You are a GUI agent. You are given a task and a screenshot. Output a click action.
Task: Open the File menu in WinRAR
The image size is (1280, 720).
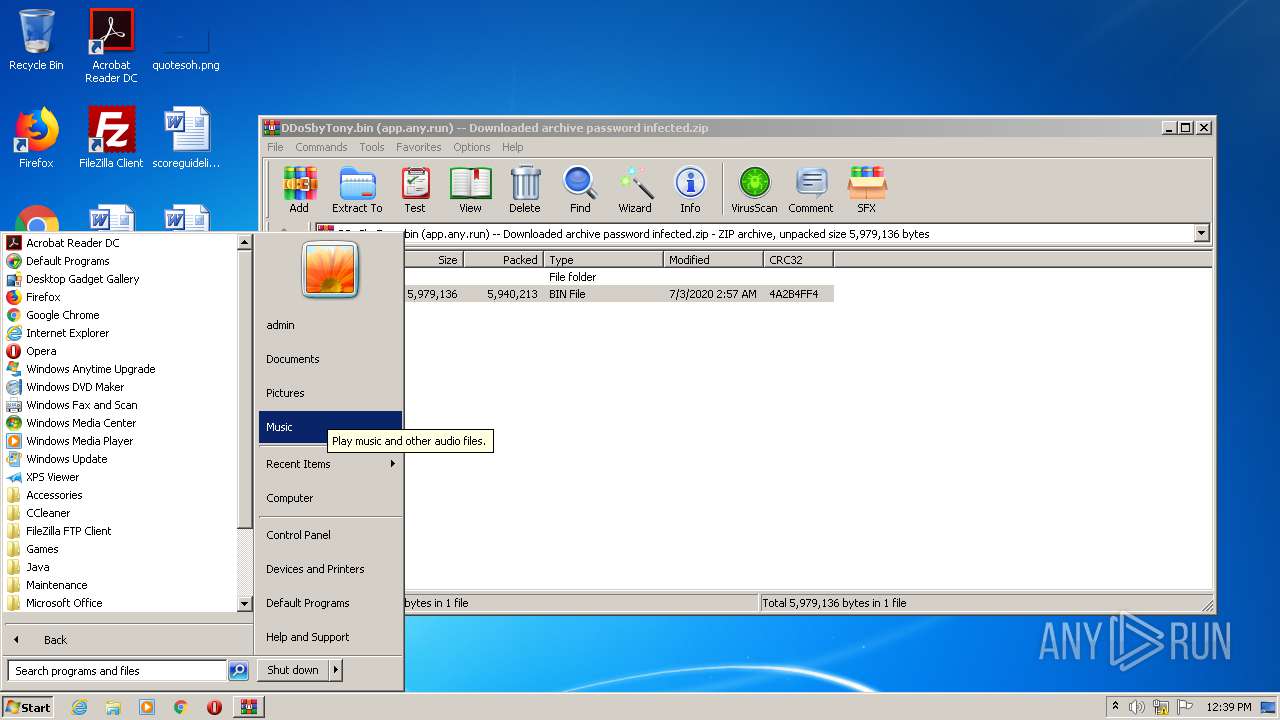(x=275, y=147)
